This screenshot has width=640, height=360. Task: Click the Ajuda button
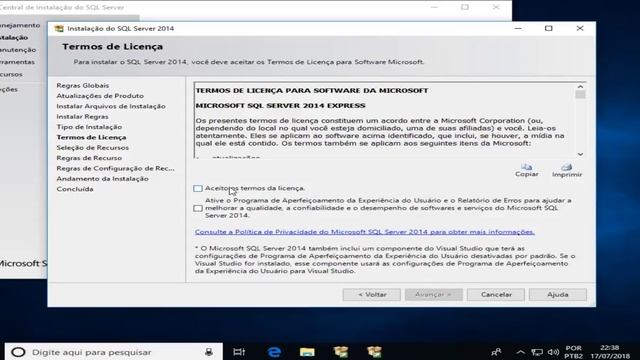(558, 294)
